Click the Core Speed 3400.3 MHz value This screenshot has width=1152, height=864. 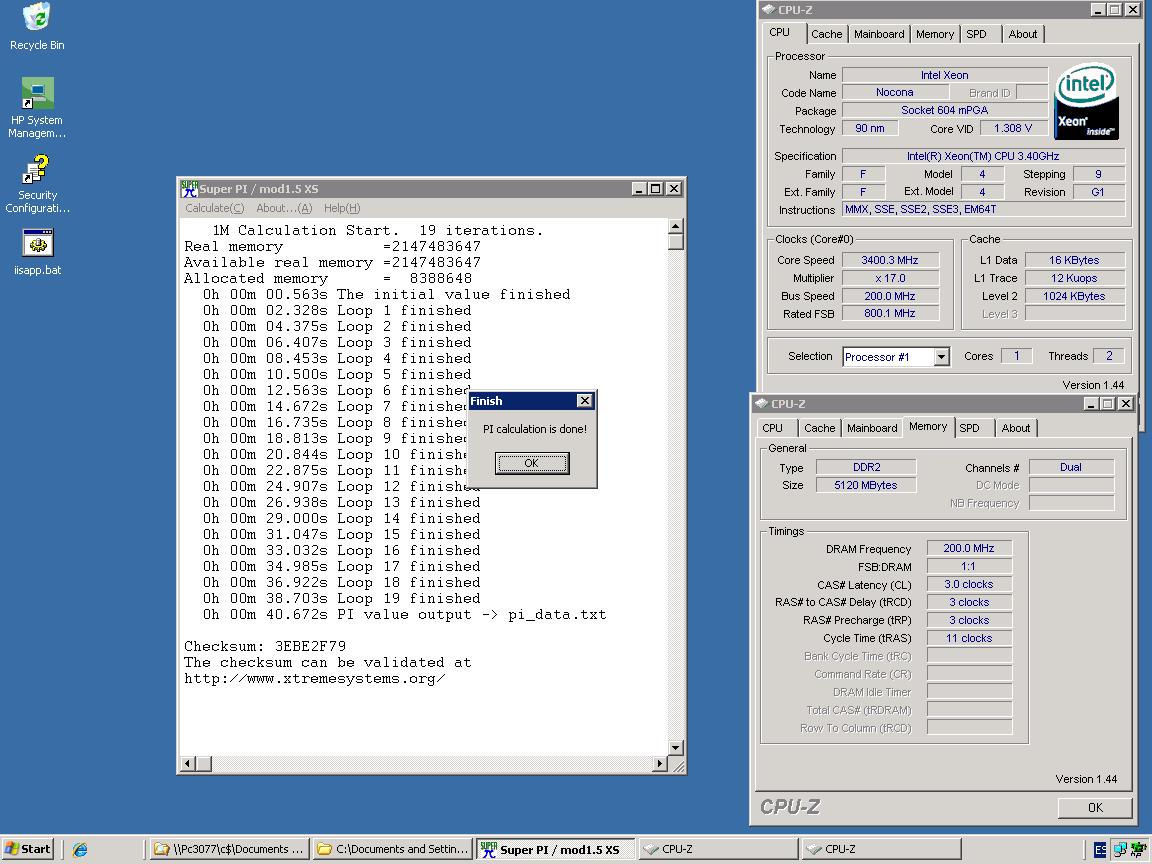click(890, 260)
